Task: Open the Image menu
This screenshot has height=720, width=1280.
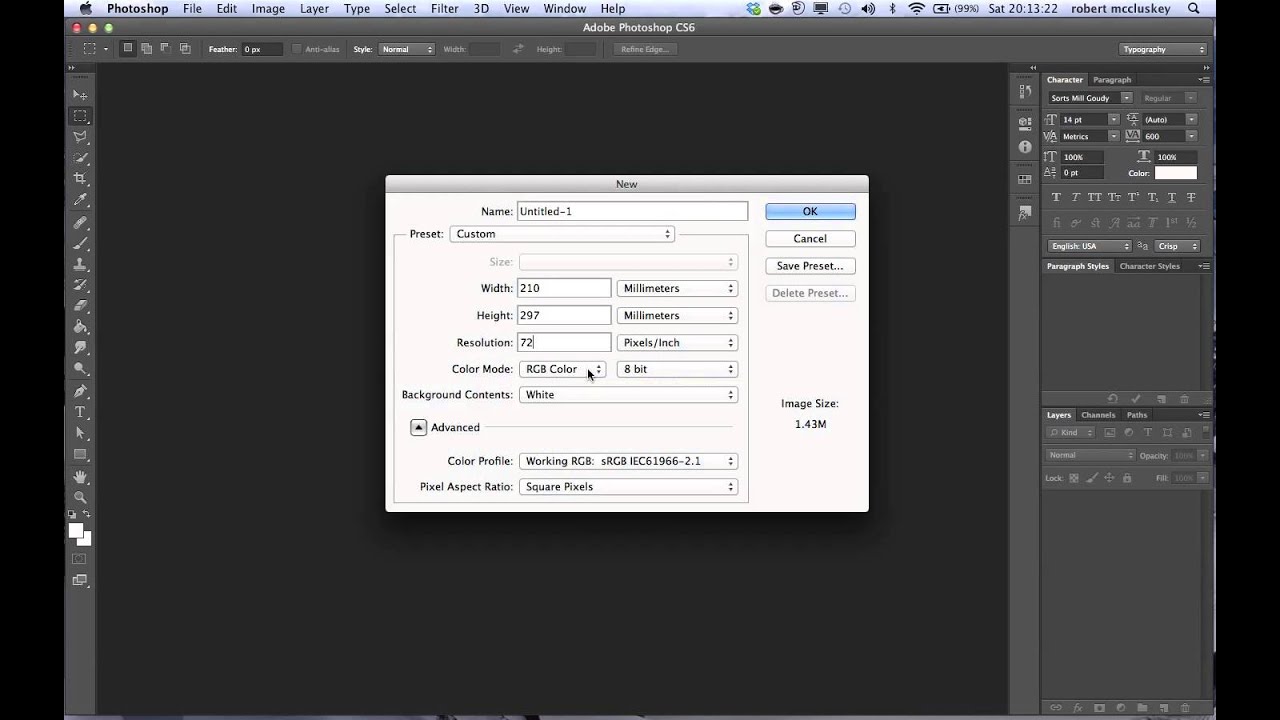Action: pyautogui.click(x=268, y=9)
